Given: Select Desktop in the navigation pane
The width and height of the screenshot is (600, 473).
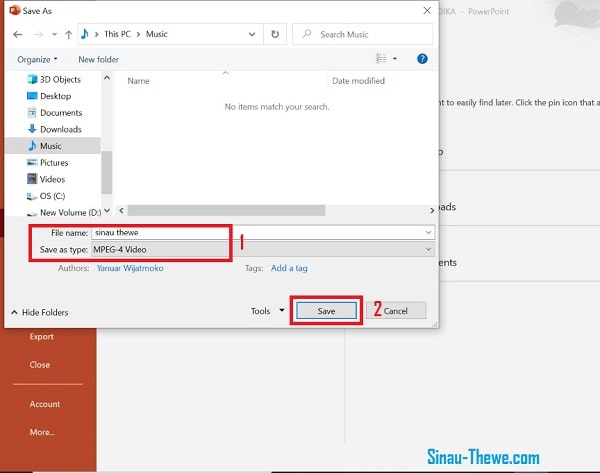Looking at the screenshot, I should (49, 96).
